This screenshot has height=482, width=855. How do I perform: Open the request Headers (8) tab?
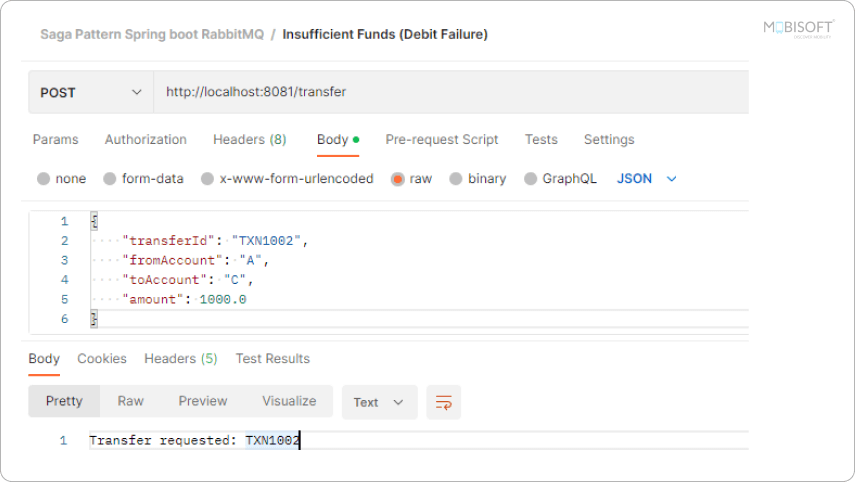click(250, 140)
